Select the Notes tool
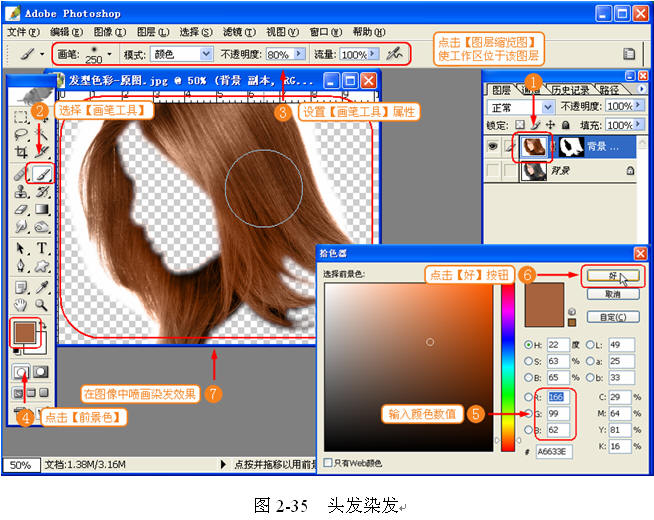Image resolution: width=654 pixels, height=520 pixels. [20, 287]
